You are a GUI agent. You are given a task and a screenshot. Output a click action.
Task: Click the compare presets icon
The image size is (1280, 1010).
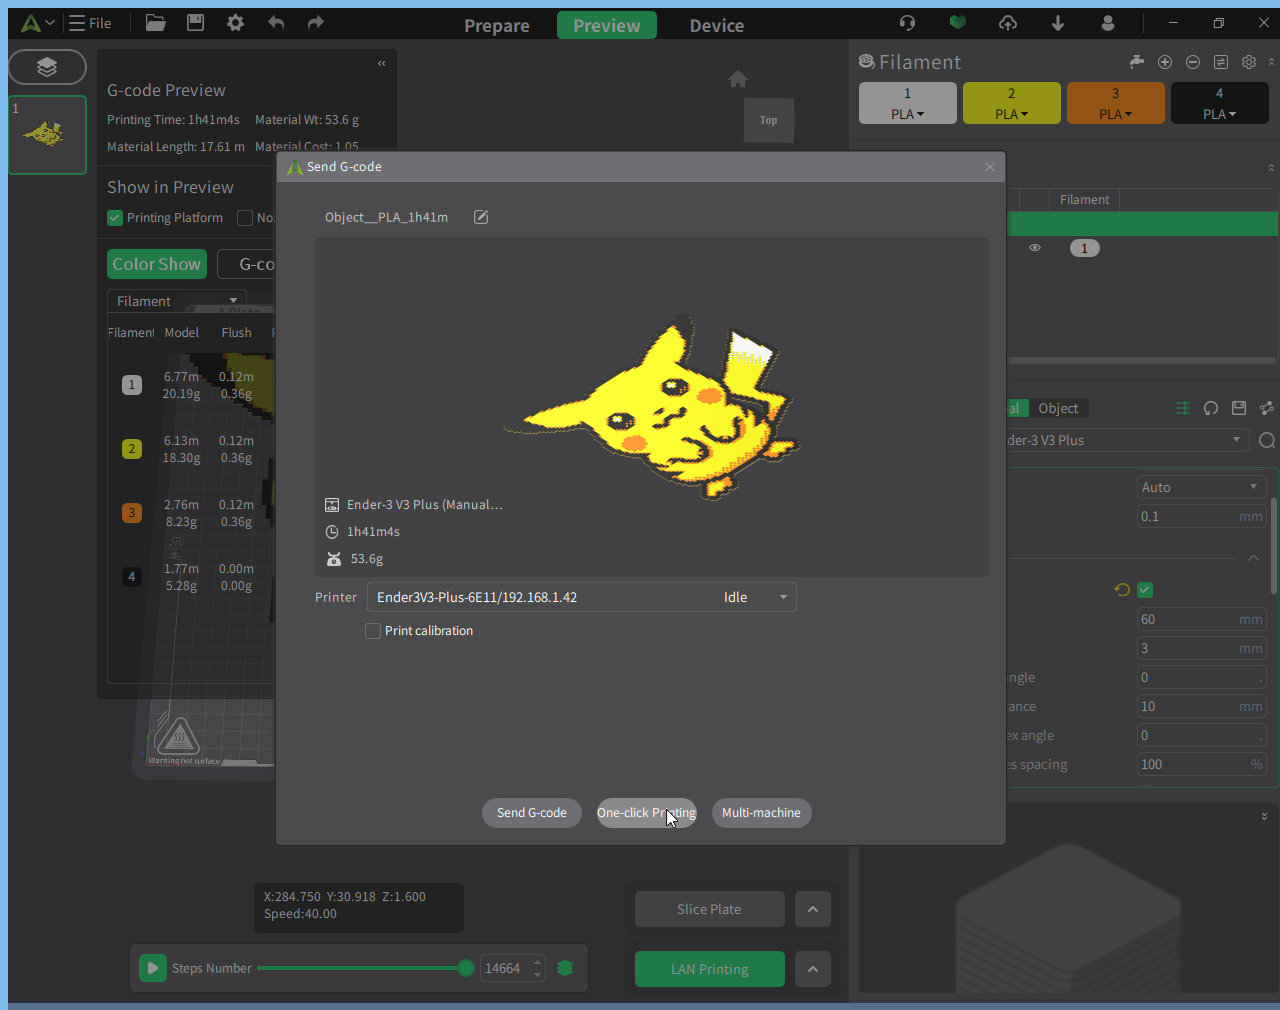click(x=1267, y=408)
